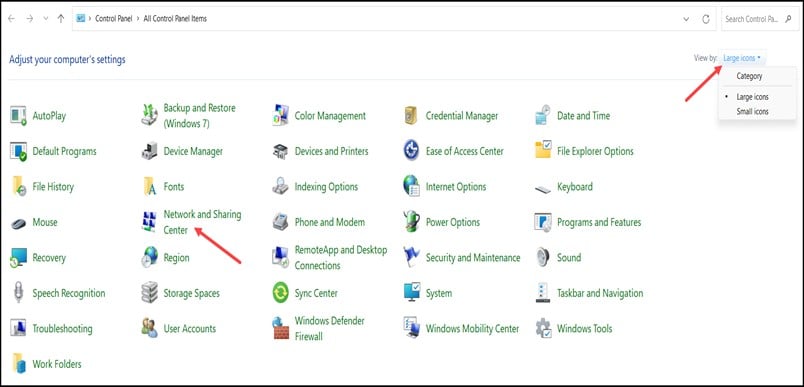Open the Troubleshooting link

63,329
